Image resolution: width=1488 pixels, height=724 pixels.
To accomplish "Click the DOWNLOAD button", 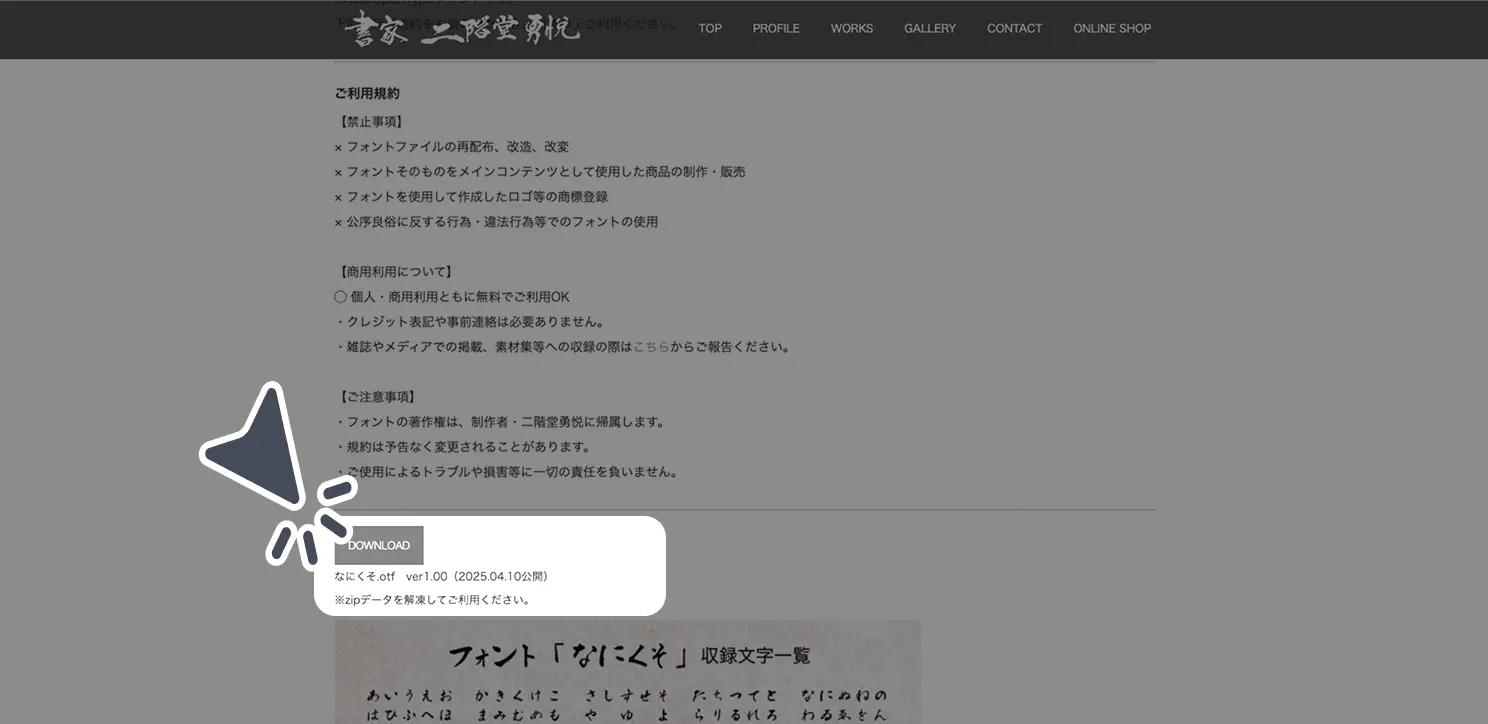I will click(379, 545).
